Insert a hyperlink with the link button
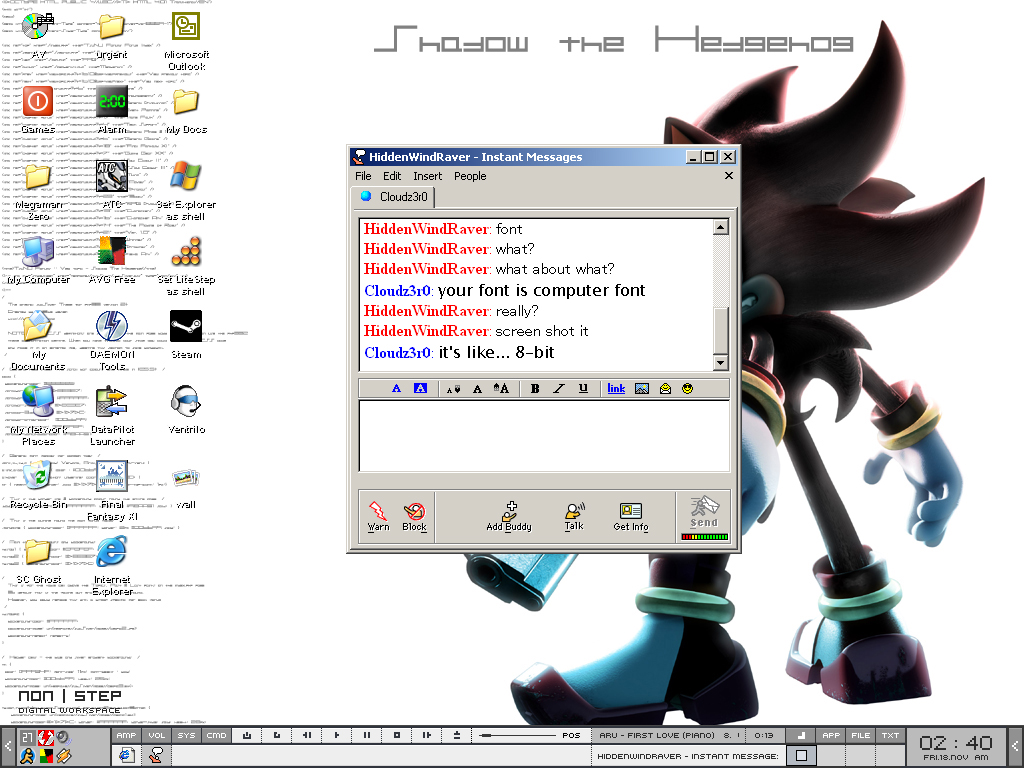This screenshot has height=768, width=1024. click(x=616, y=389)
